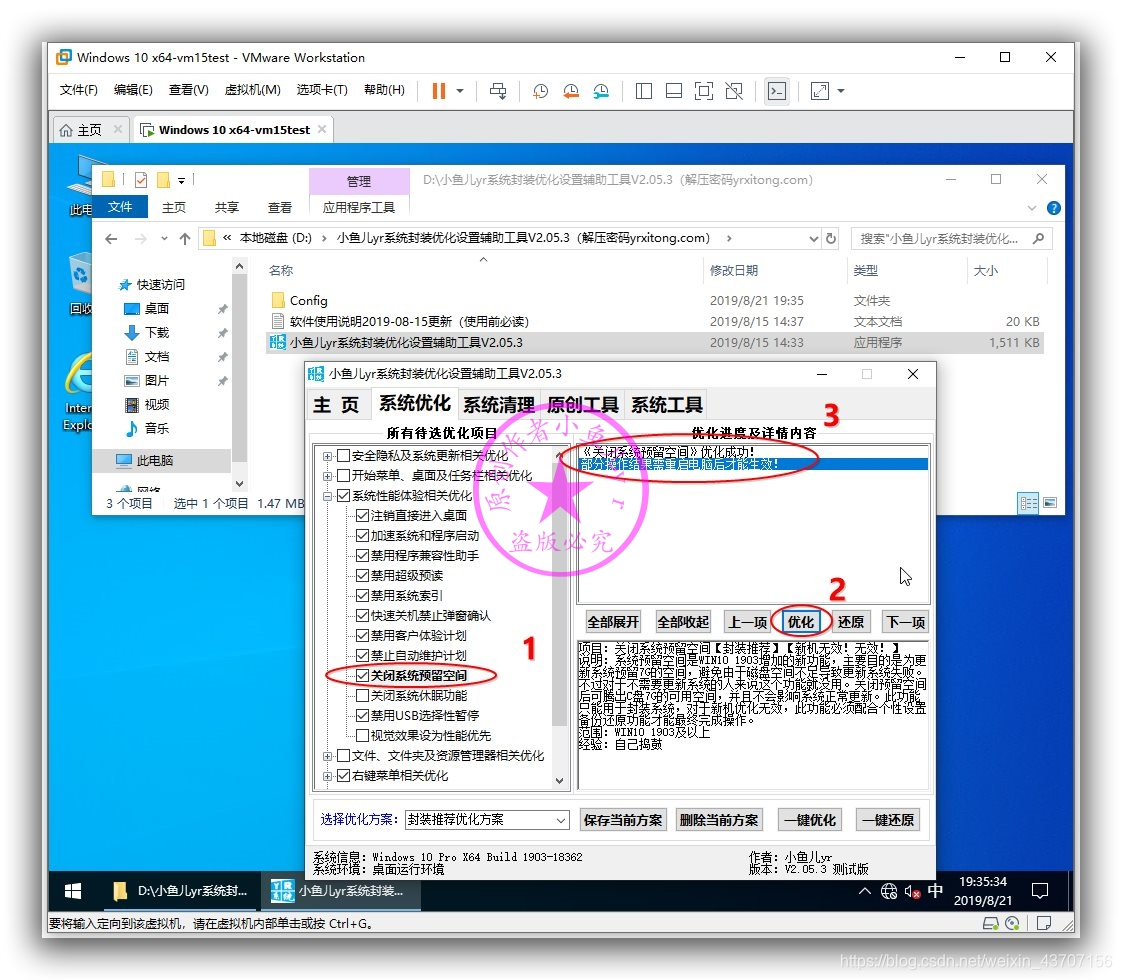The height and width of the screenshot is (980, 1122).
Task: Open Explorer address history dropdown
Action: [x=814, y=238]
